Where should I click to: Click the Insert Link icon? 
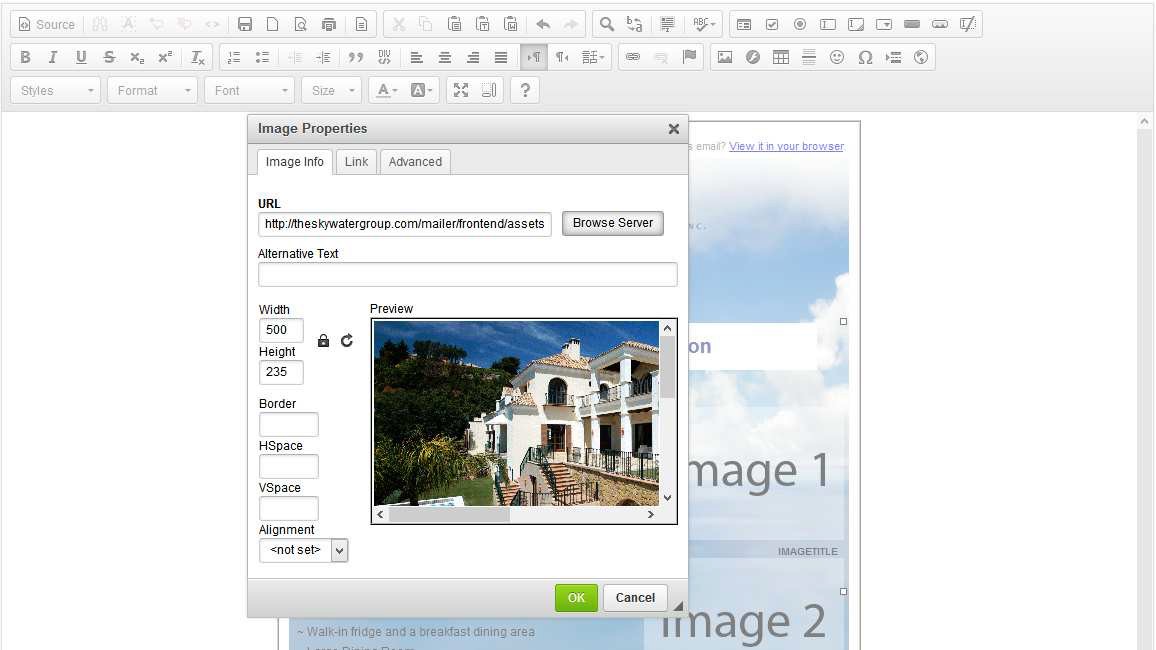tap(633, 57)
